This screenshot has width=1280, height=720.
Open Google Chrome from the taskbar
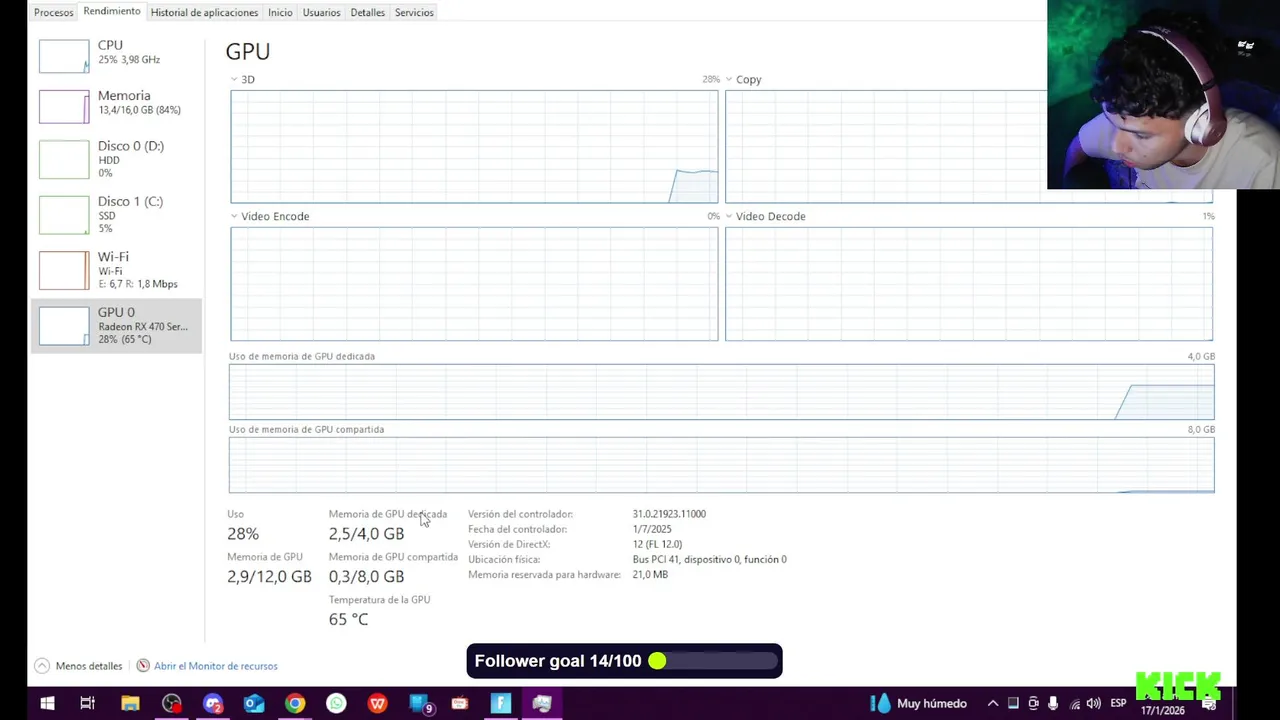click(295, 704)
